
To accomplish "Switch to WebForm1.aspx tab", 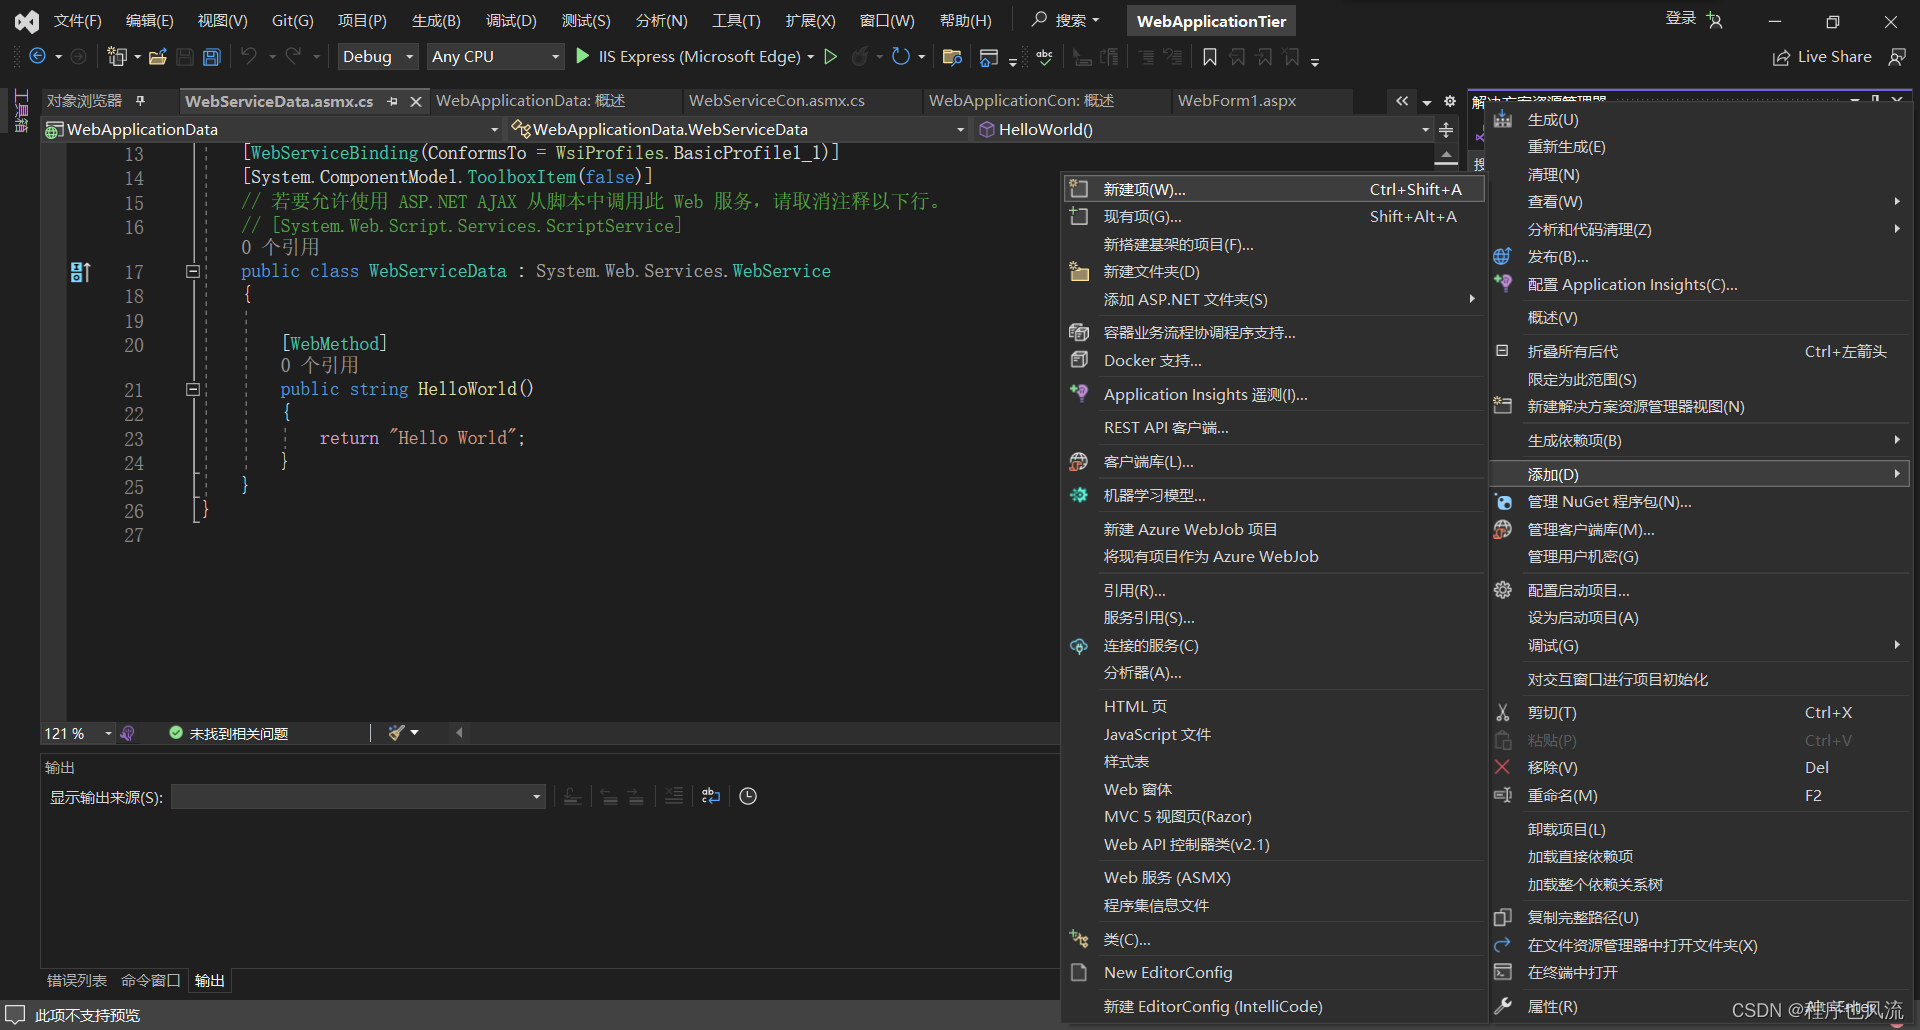I will pos(1237,101).
